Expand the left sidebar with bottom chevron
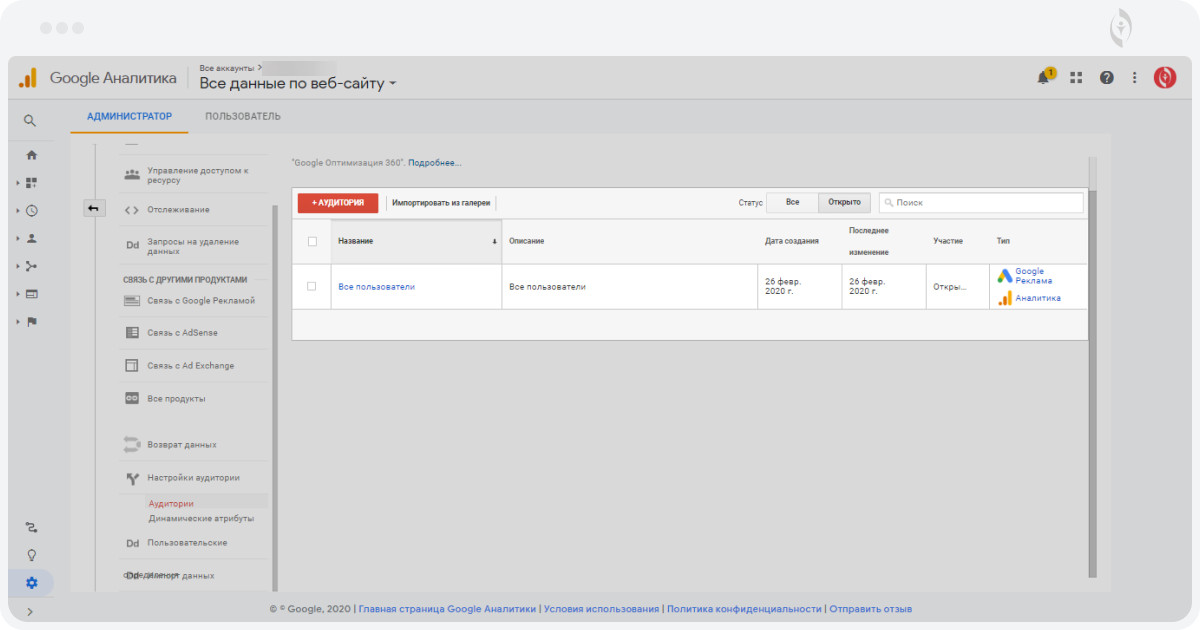This screenshot has height=630, width=1200. pos(30,611)
